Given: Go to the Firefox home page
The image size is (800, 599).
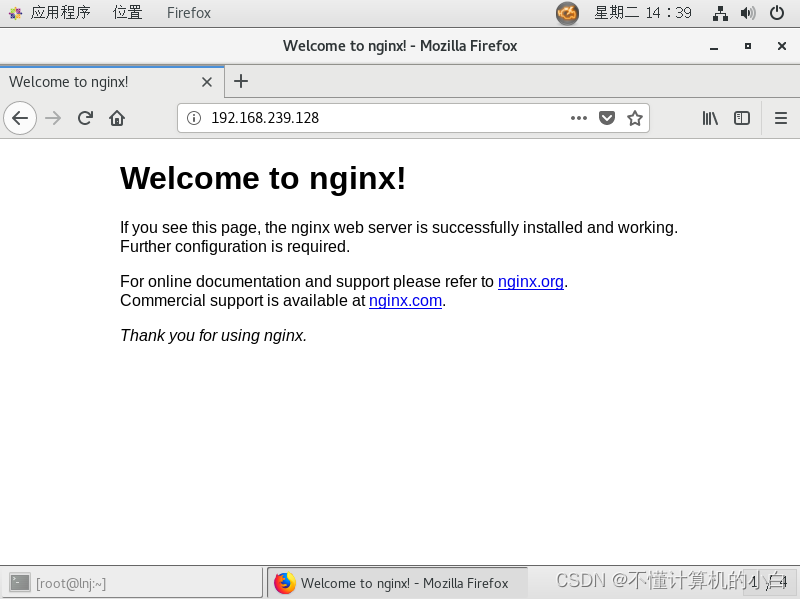Looking at the screenshot, I should [x=117, y=118].
